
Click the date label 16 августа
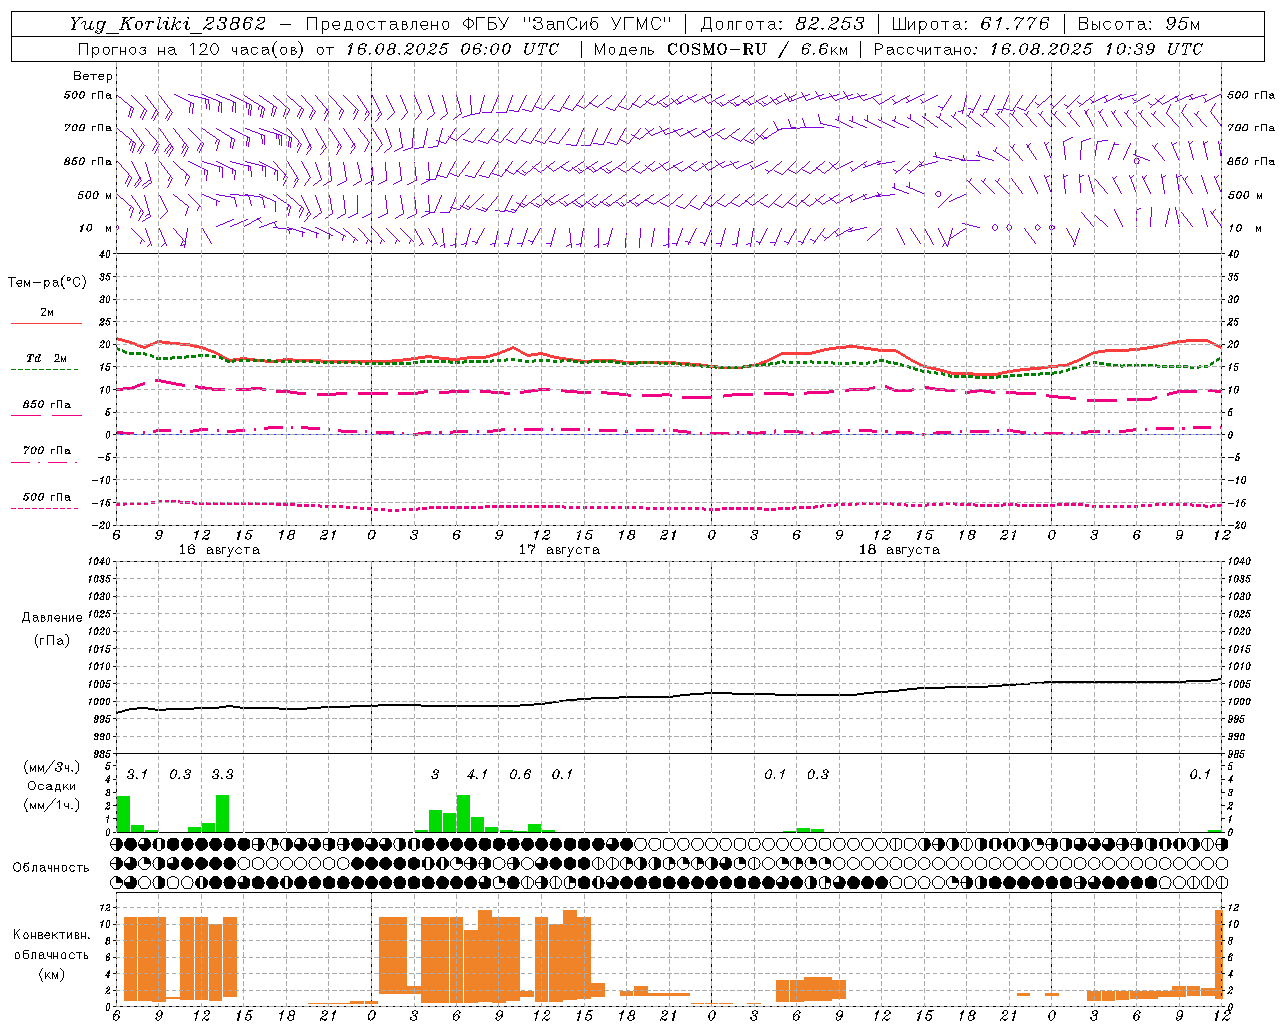point(219,550)
